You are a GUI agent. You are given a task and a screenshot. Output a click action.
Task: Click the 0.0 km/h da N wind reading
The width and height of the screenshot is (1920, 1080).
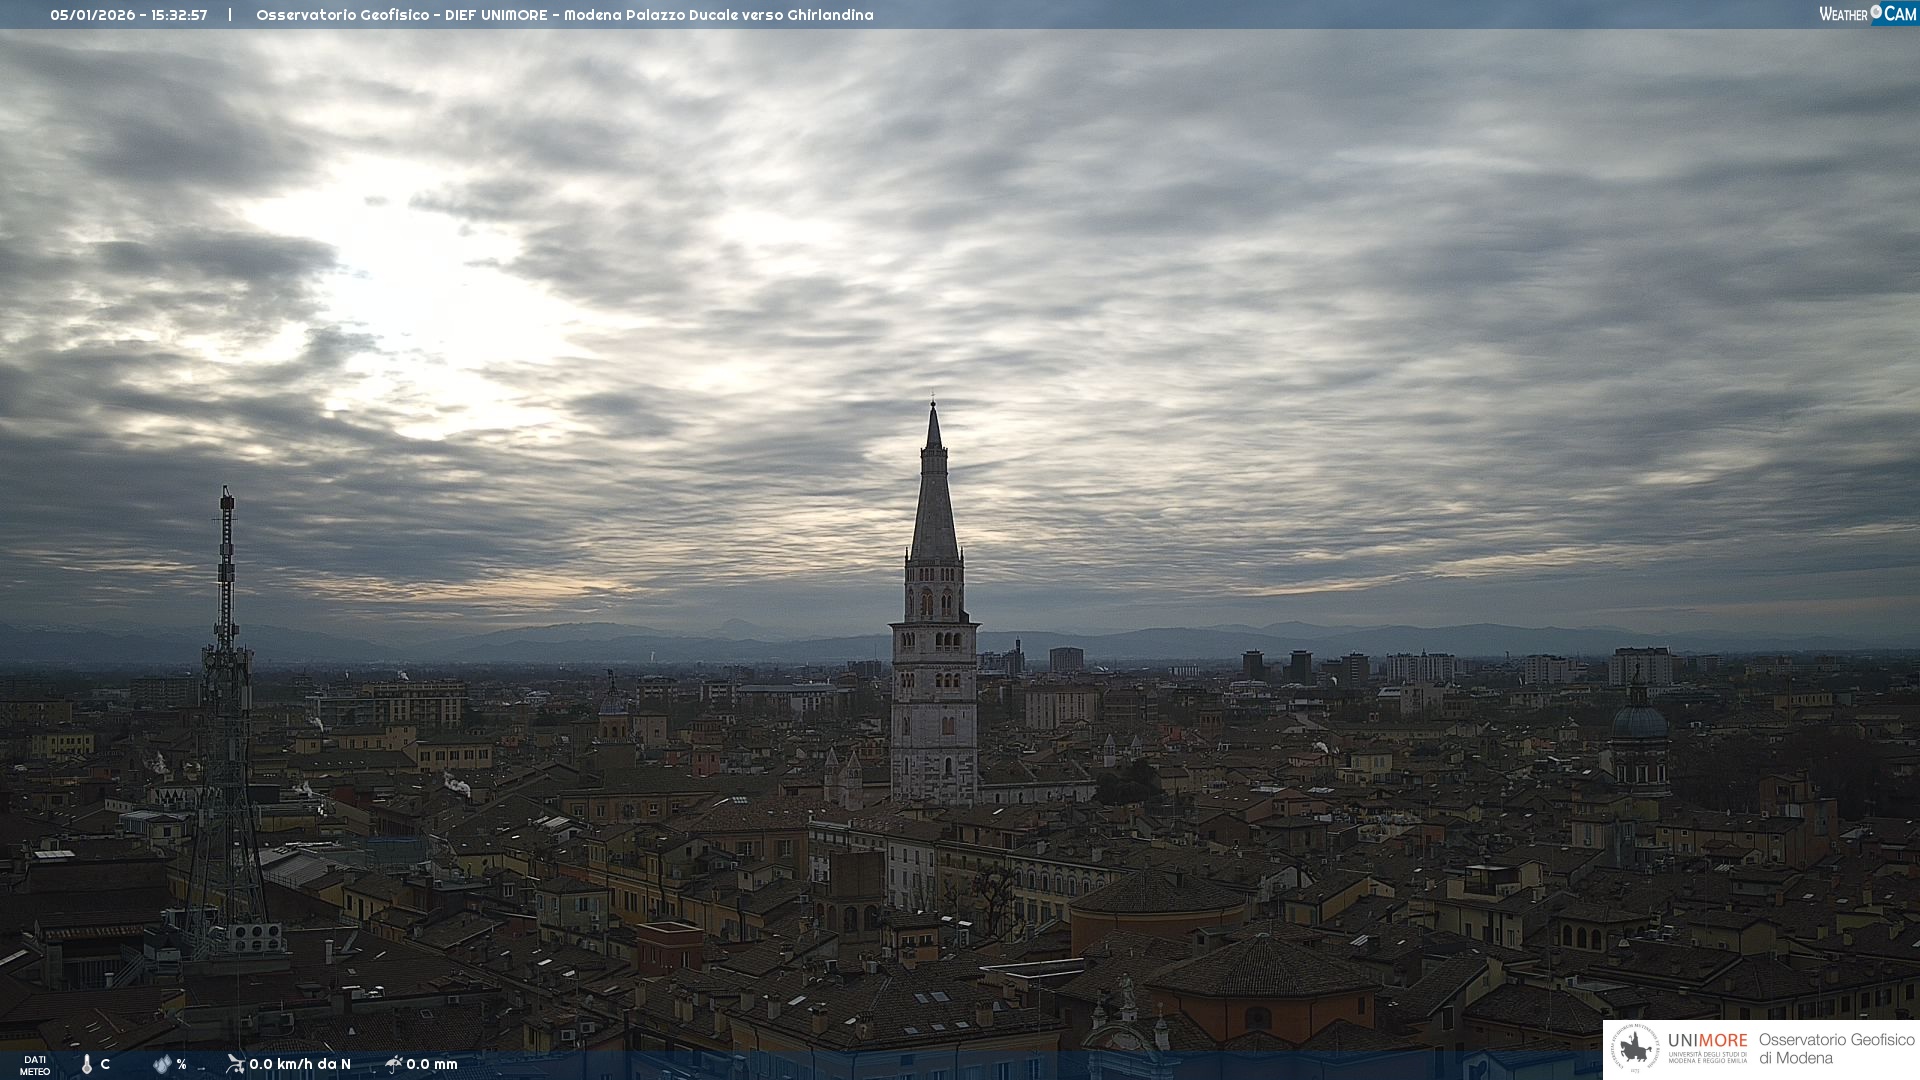(300, 1064)
